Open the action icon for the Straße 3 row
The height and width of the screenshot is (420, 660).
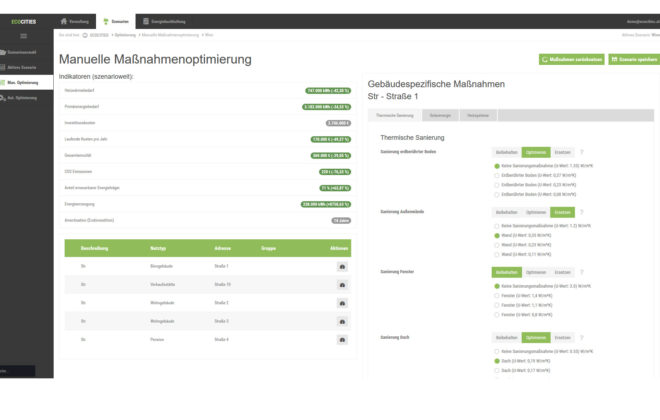tap(342, 322)
